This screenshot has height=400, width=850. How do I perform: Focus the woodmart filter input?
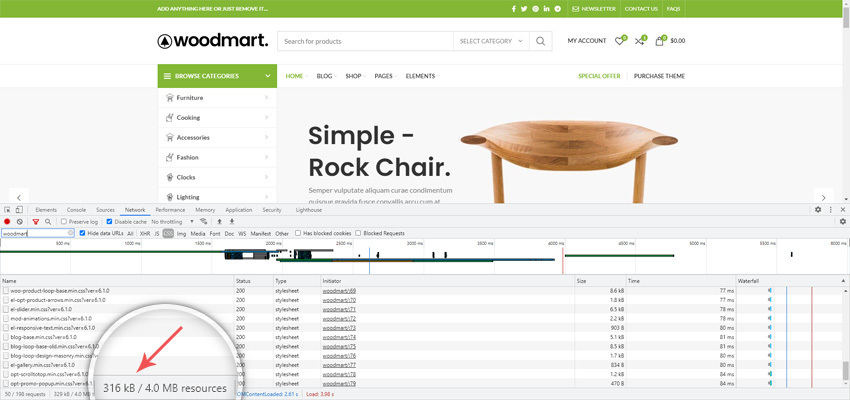(x=36, y=233)
